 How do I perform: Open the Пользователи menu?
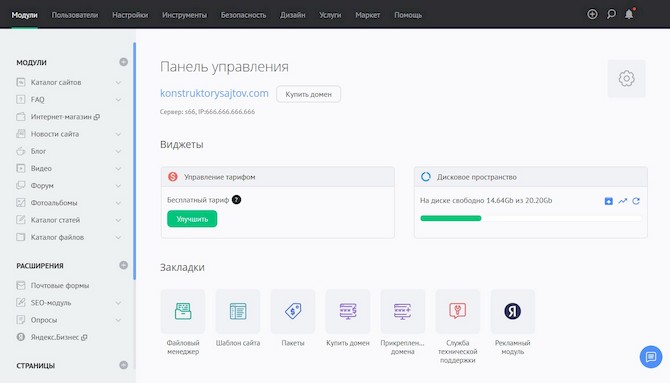tap(75, 15)
